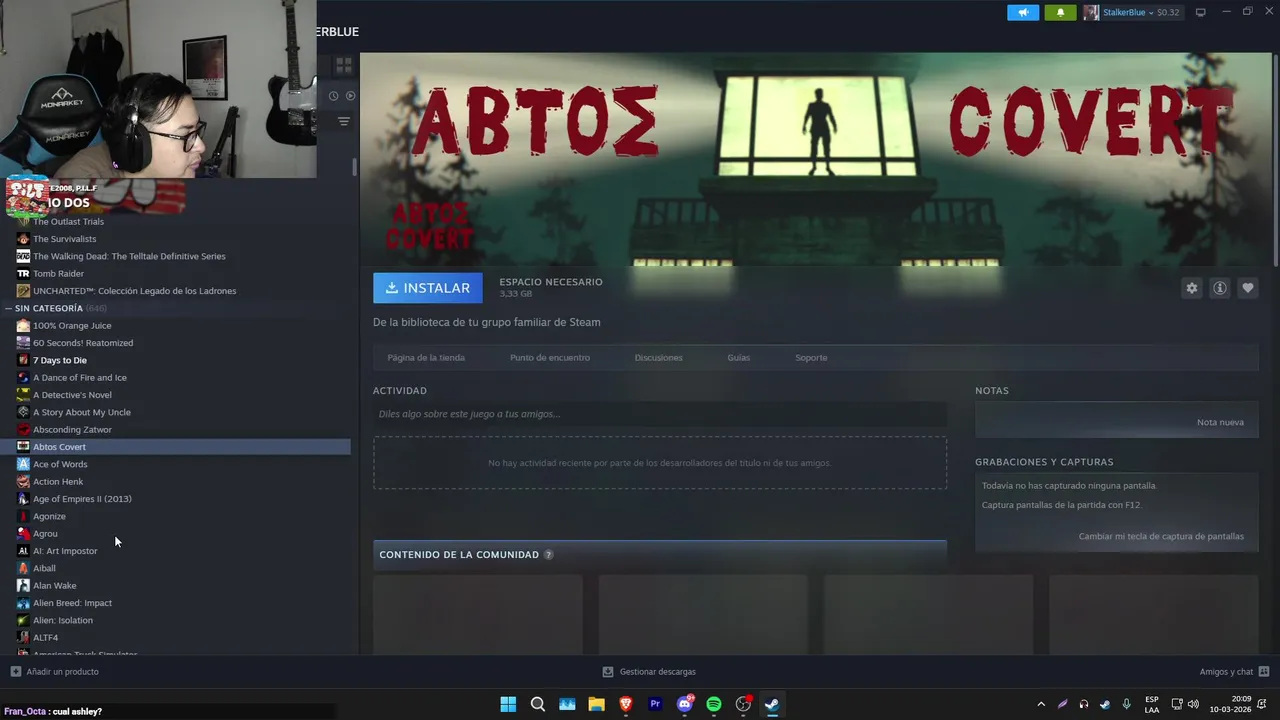Open Soporte tab

pyautogui.click(x=811, y=357)
